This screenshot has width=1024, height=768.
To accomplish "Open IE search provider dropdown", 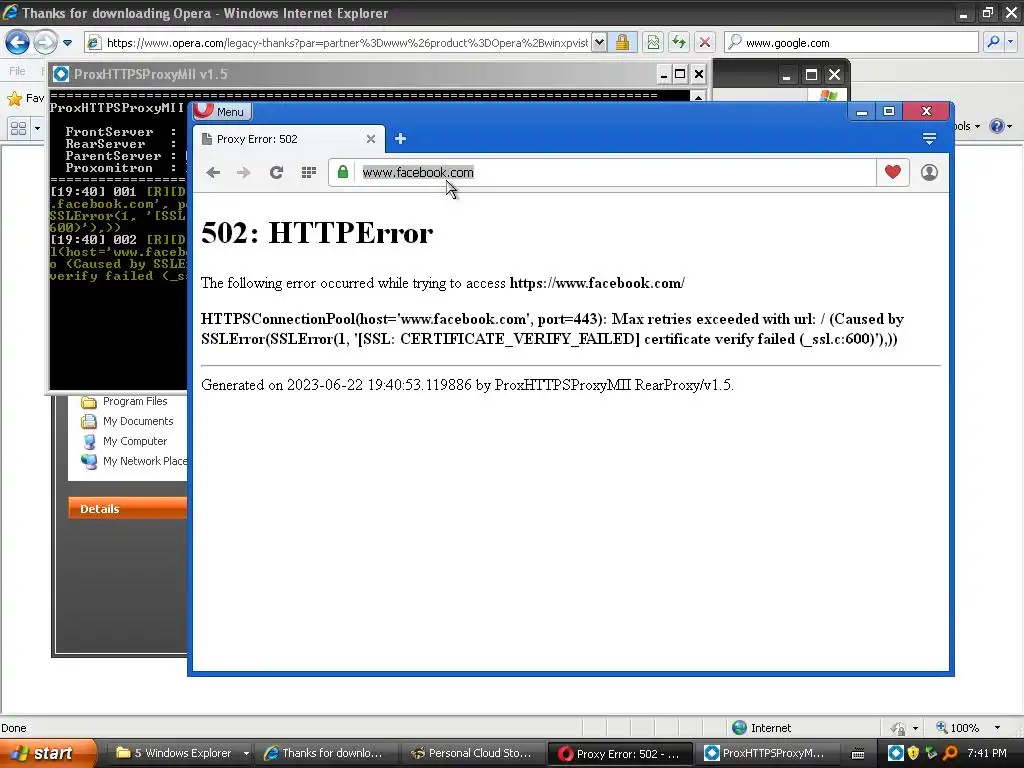I will (x=1010, y=42).
